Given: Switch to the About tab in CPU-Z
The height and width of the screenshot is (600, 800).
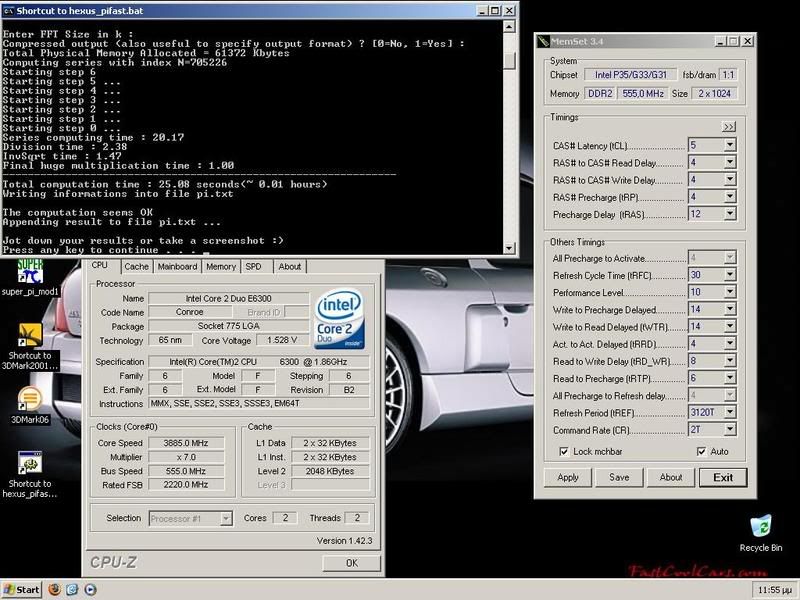Looking at the screenshot, I should tap(289, 266).
